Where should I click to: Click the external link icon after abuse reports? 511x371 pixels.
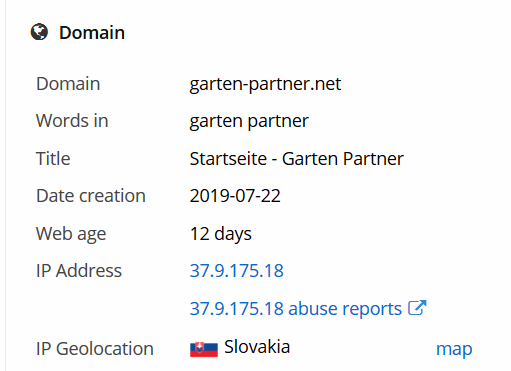[417, 308]
